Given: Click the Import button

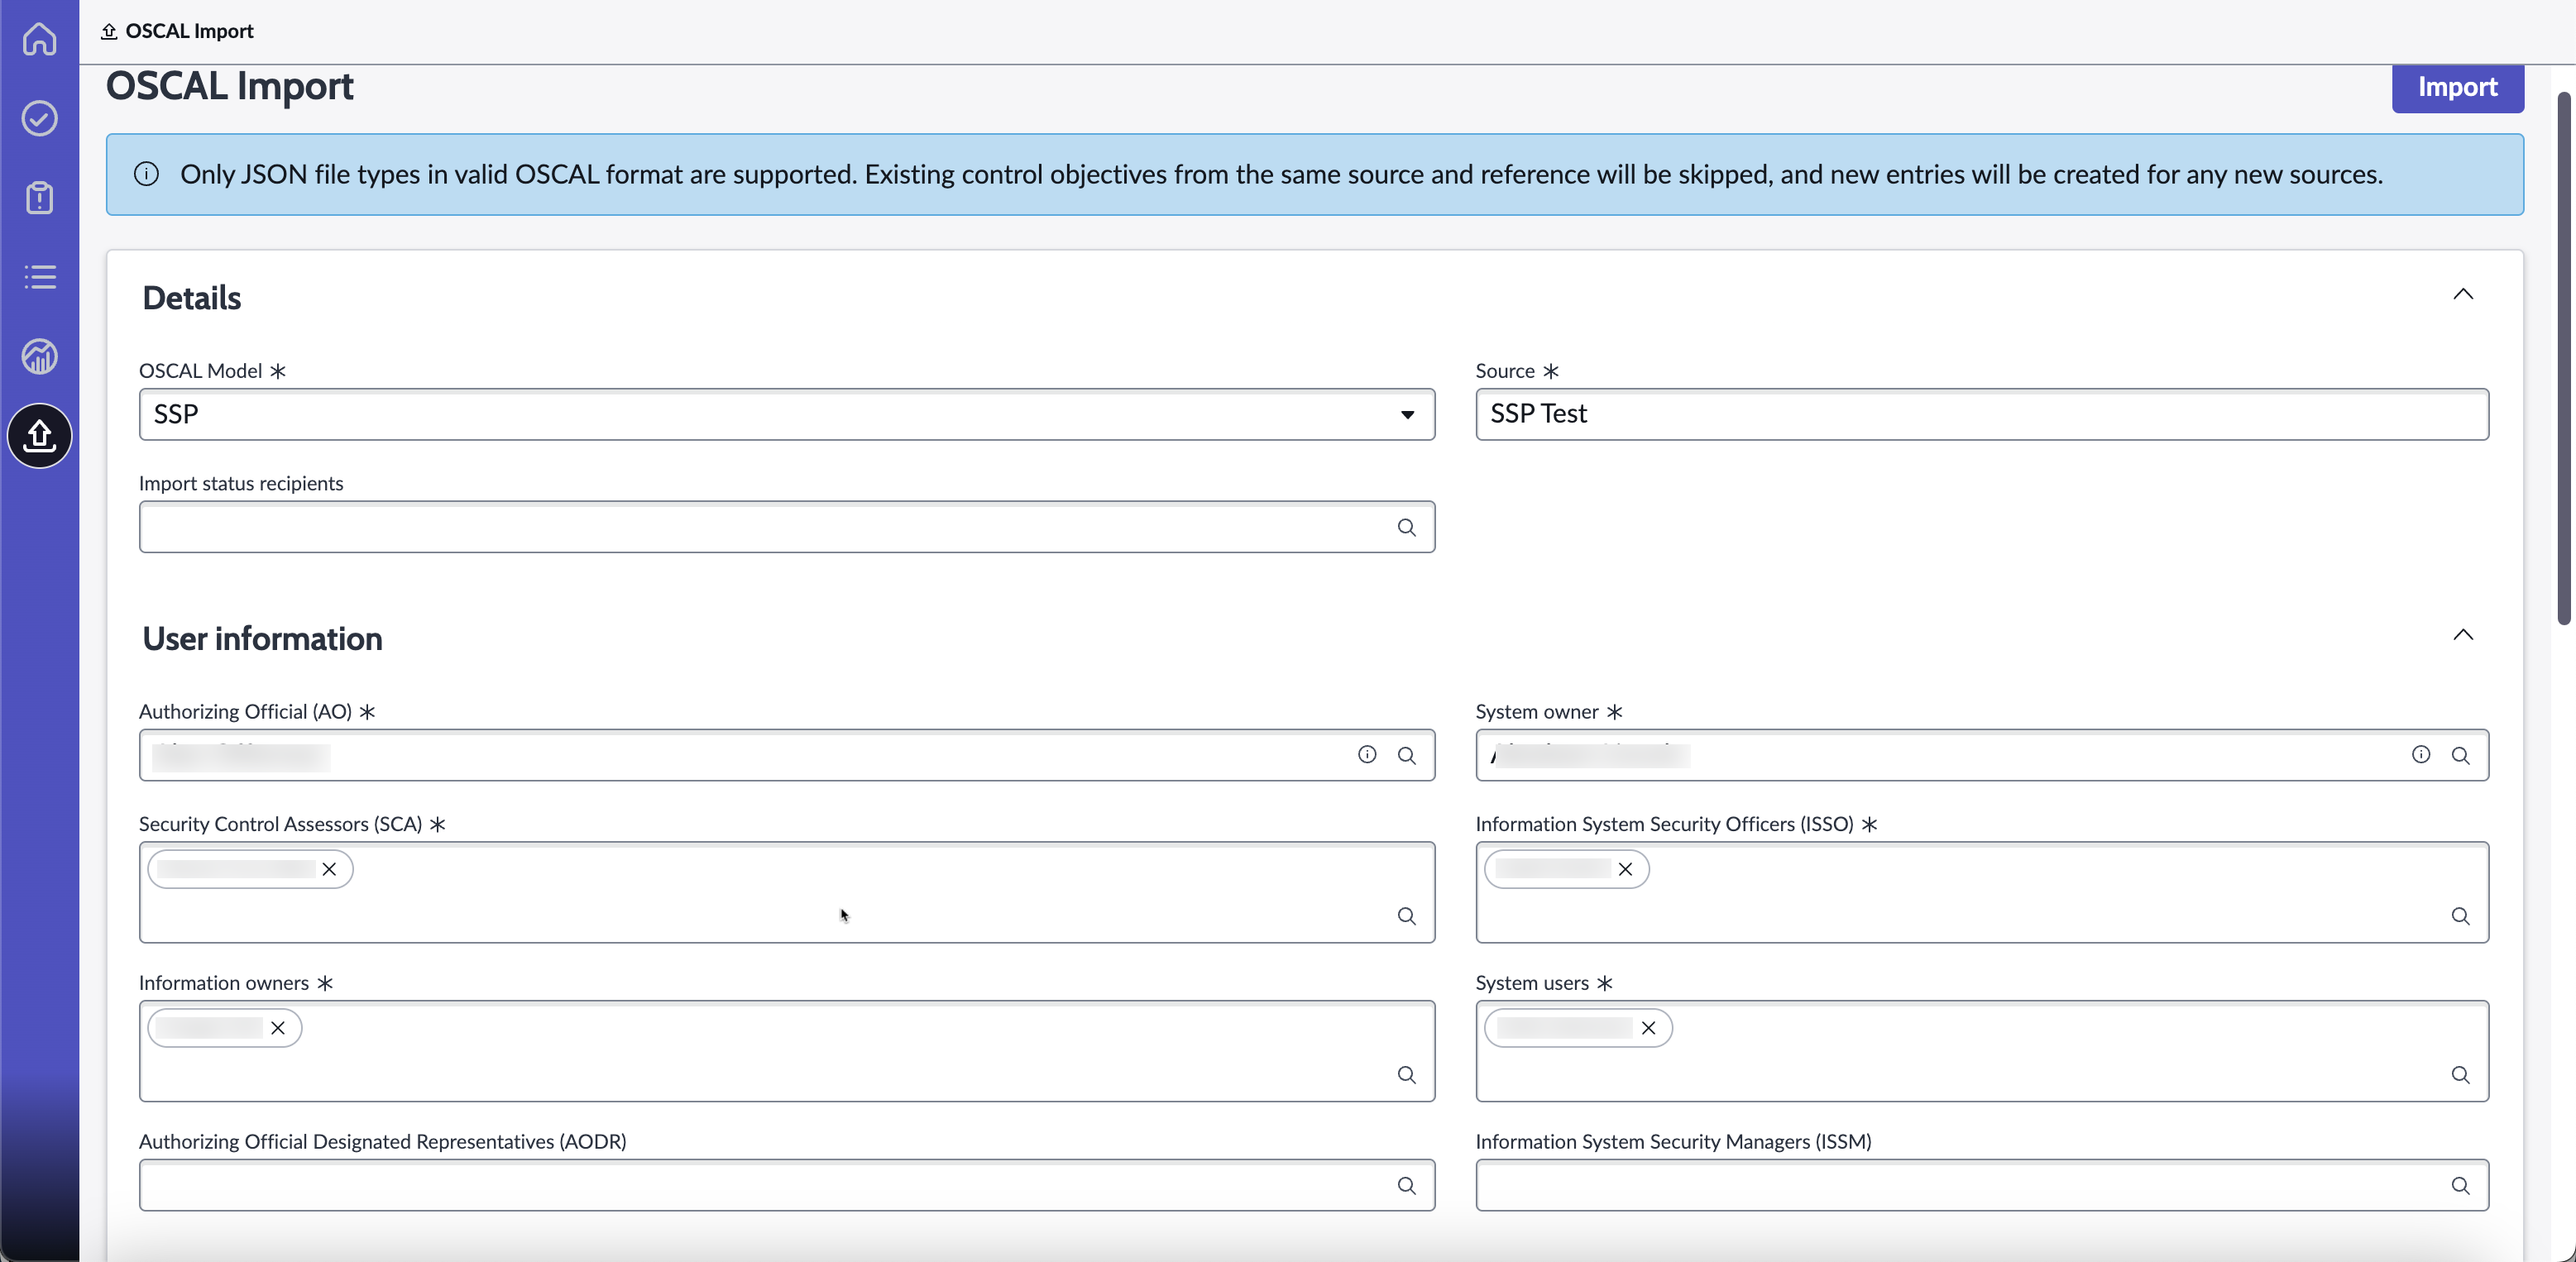Looking at the screenshot, I should pyautogui.click(x=2457, y=88).
